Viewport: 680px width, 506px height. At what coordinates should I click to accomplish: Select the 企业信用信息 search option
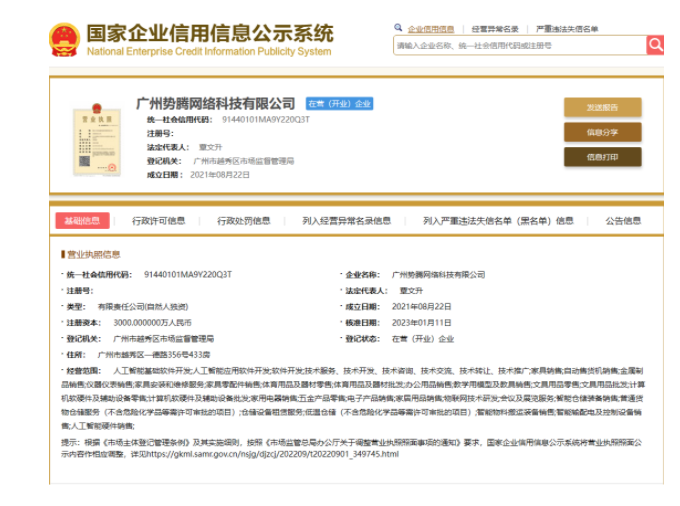point(431,29)
